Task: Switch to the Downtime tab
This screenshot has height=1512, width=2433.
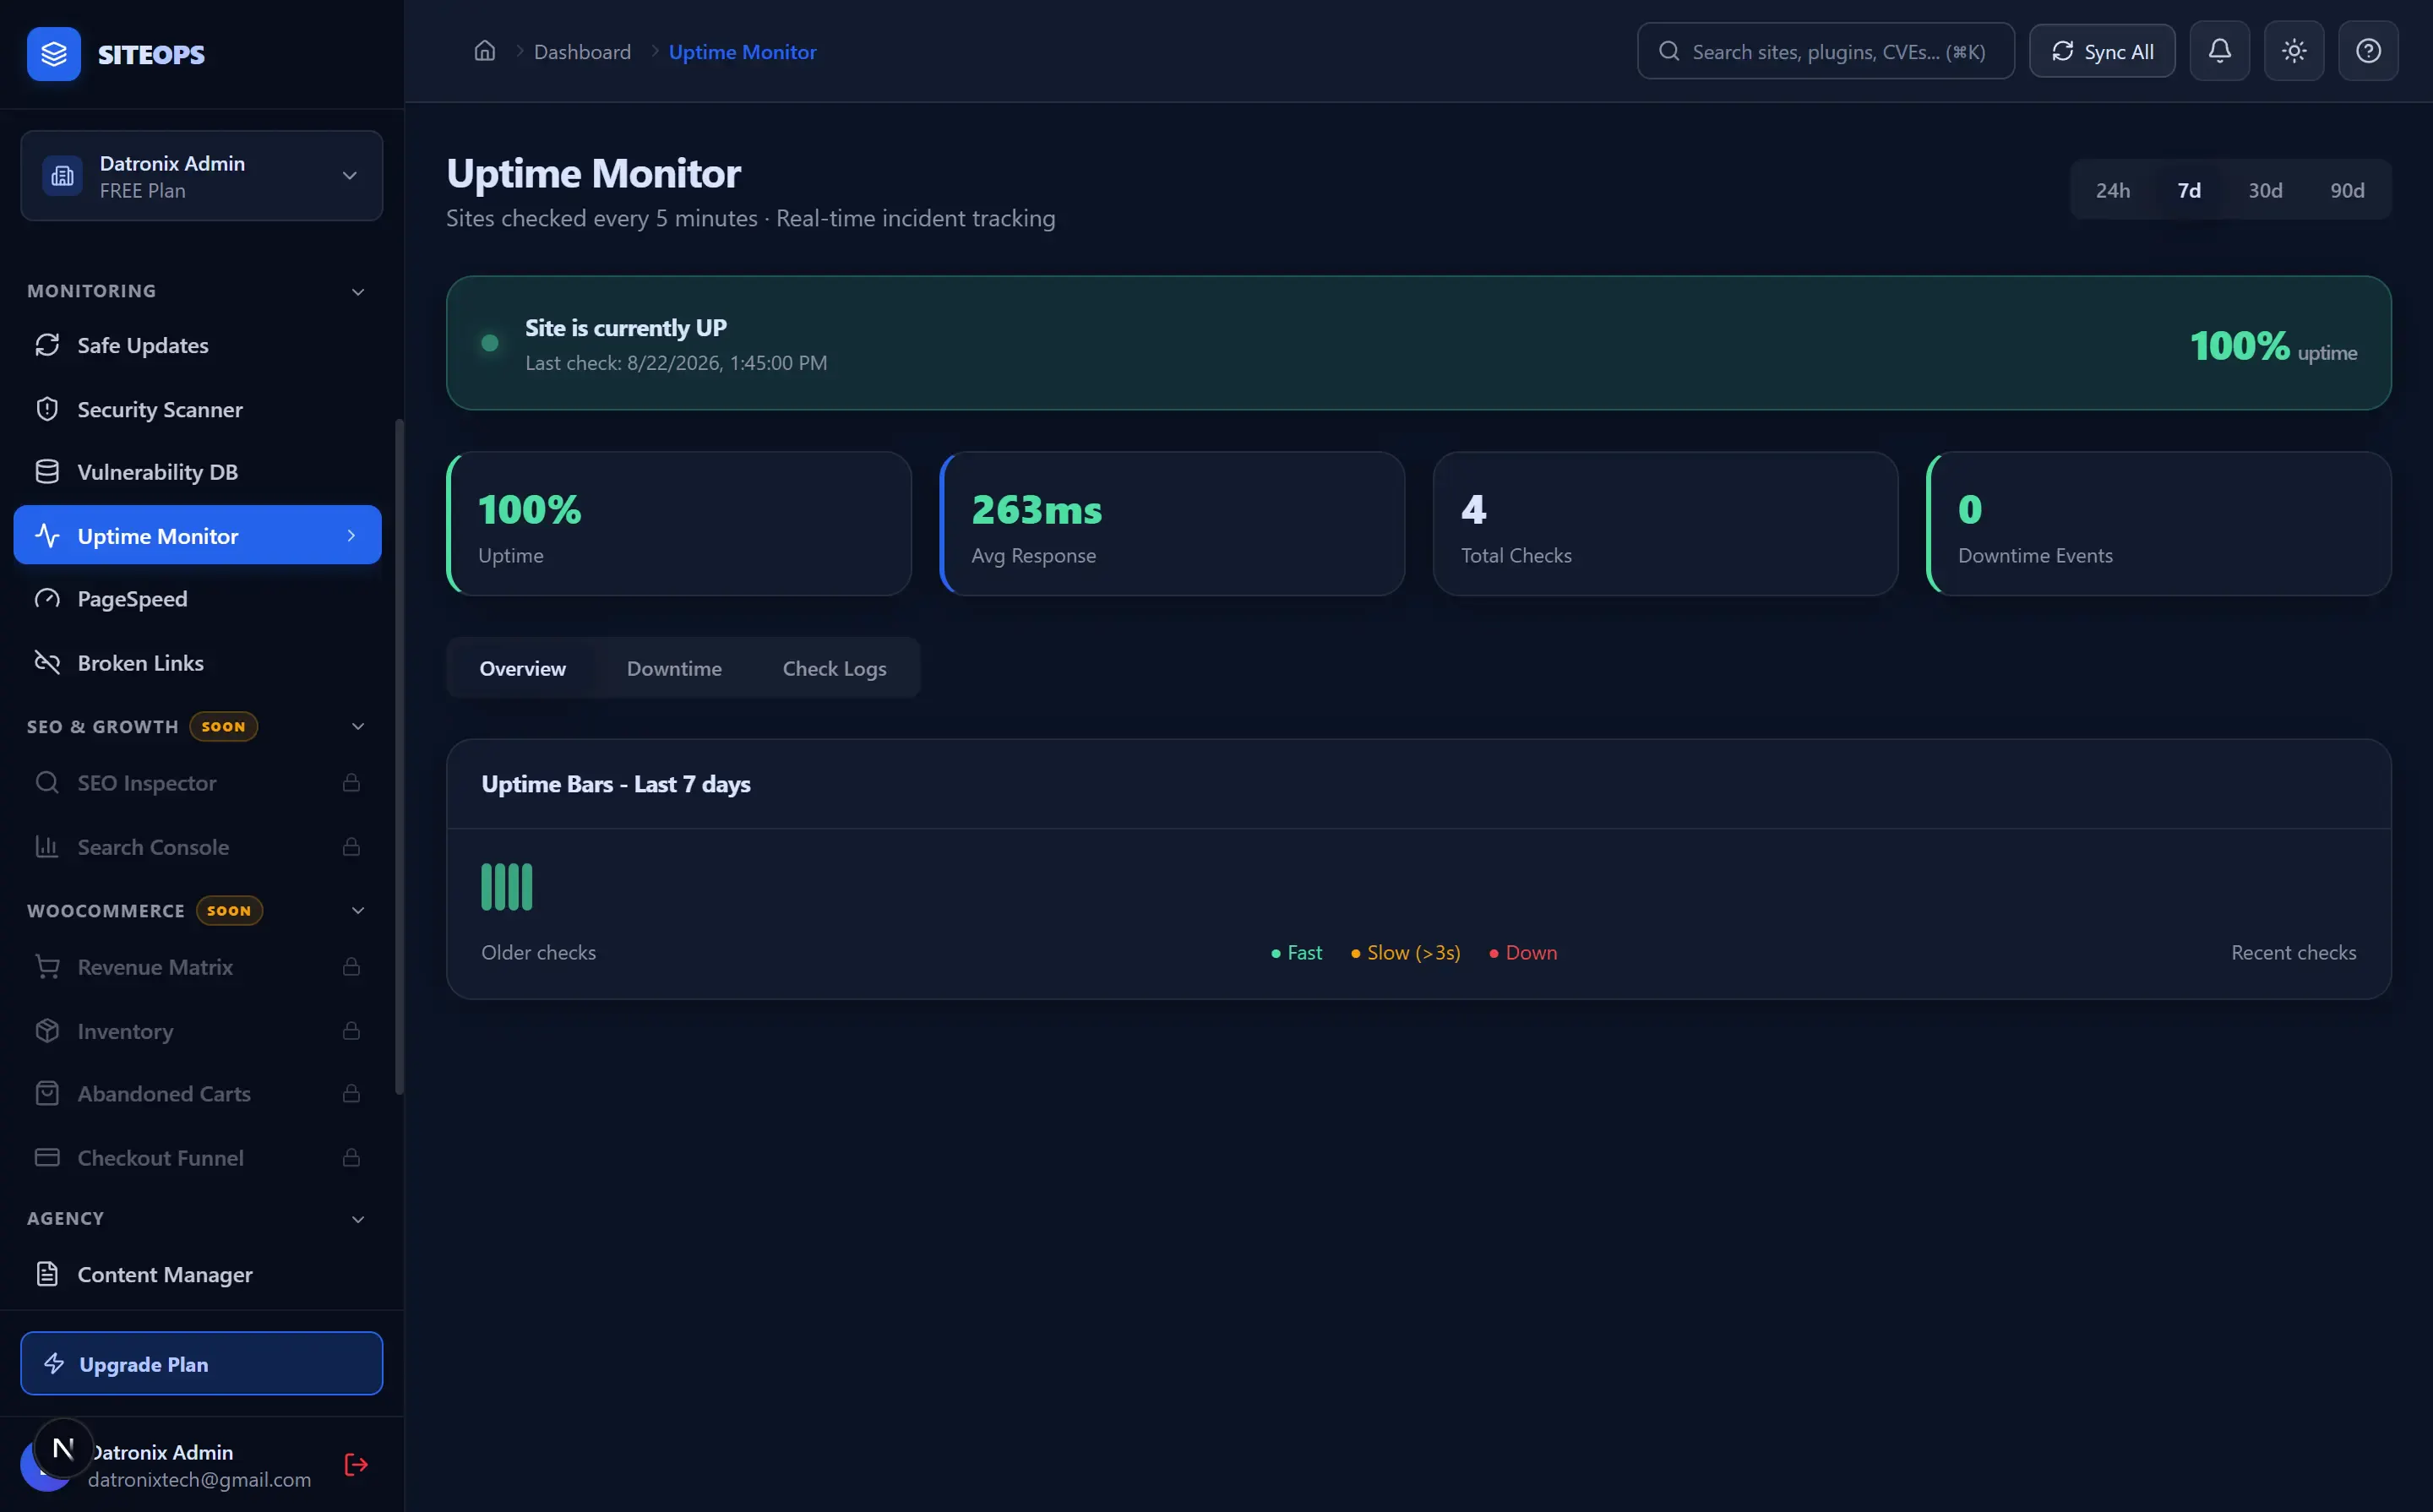Action: [674, 668]
